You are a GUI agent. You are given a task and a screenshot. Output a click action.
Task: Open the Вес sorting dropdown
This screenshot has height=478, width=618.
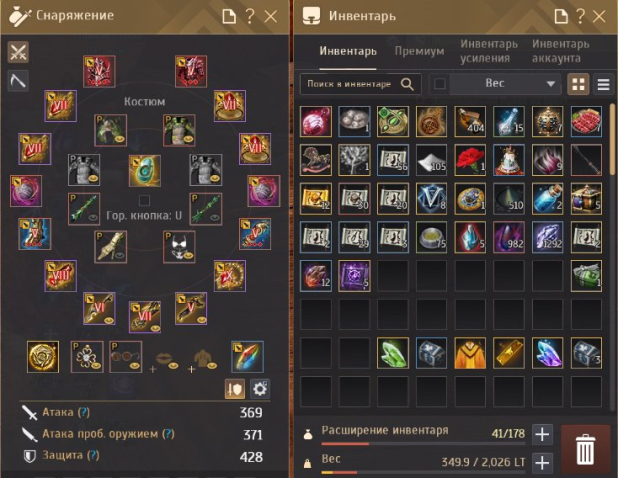(x=503, y=84)
